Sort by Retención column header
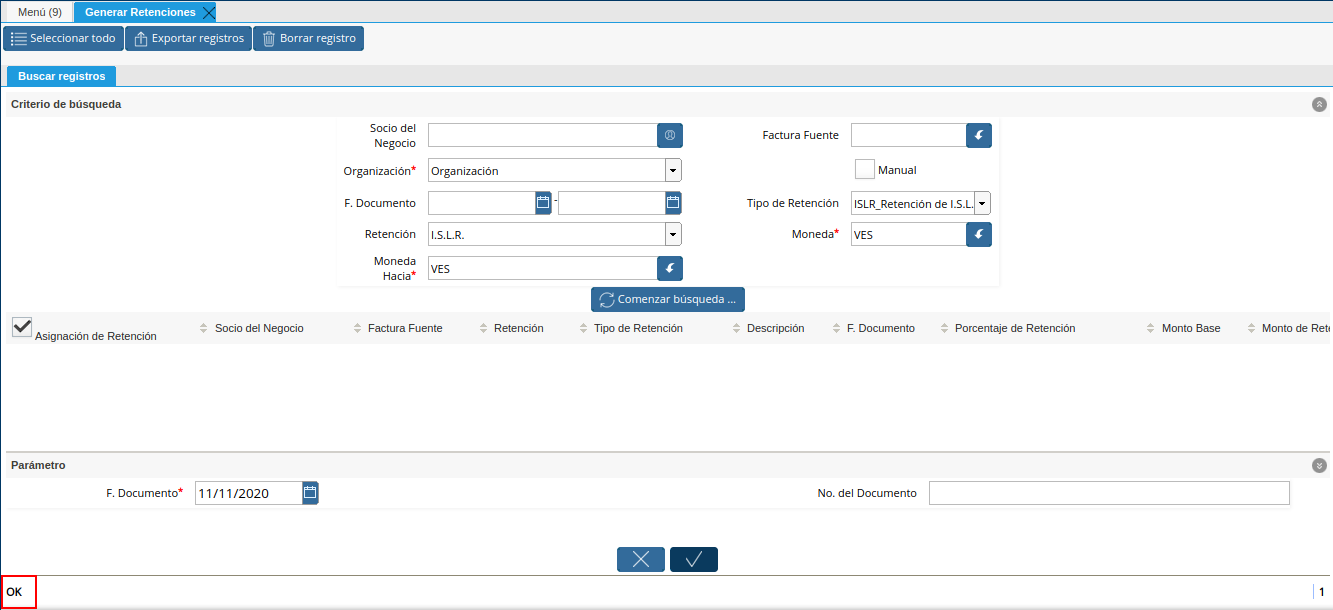Image resolution: width=1333 pixels, height=610 pixels. [x=518, y=328]
